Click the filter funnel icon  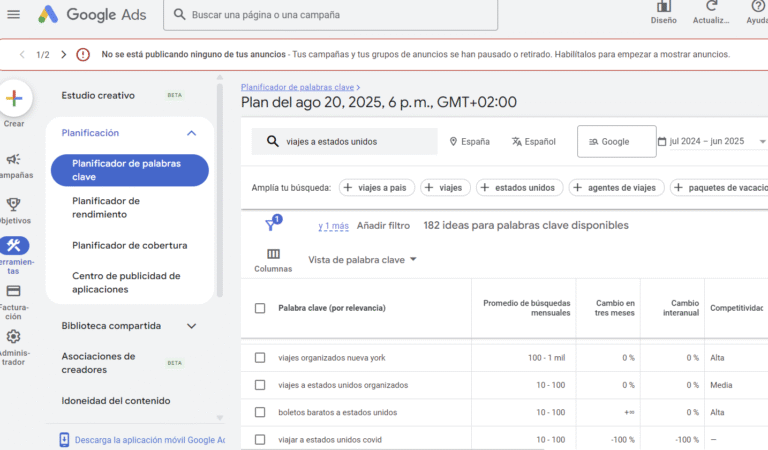(271, 225)
